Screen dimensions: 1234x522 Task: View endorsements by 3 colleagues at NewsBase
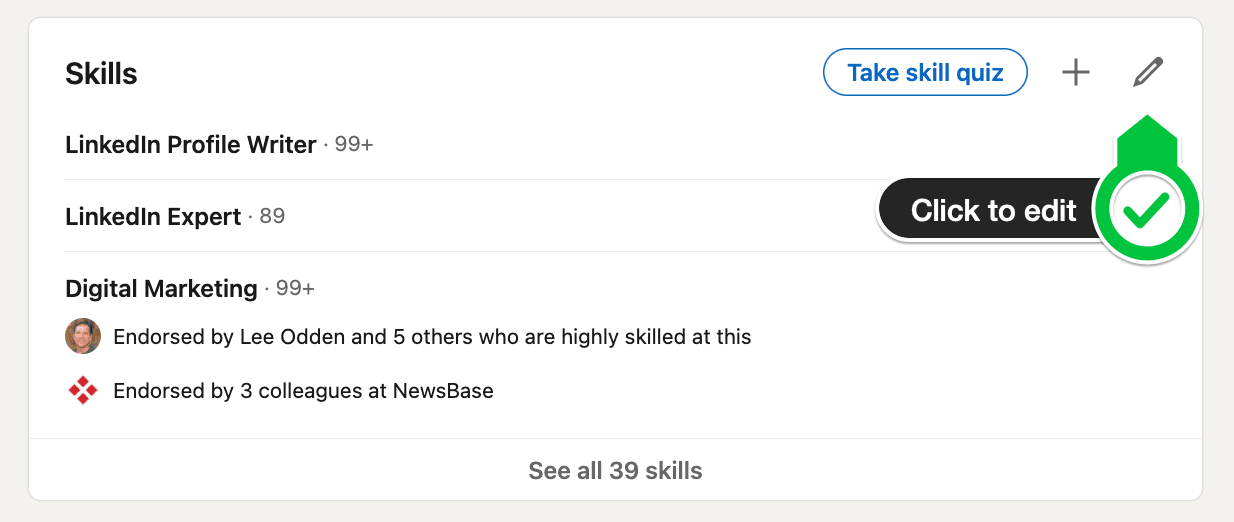pyautogui.click(x=303, y=391)
